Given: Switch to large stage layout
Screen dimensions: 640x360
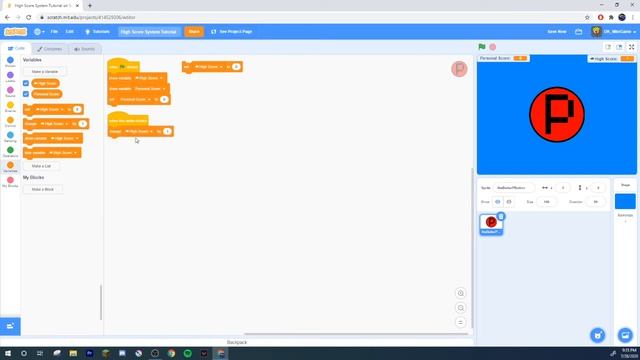Looking at the screenshot, I should [619, 47].
